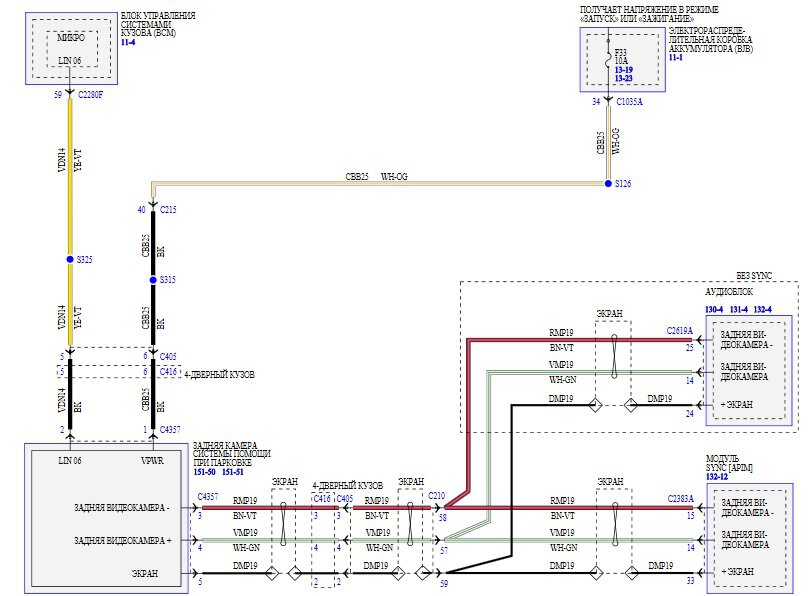Viewport: 812px width, 596px height.
Task: Click the C2383A connector label
Action: tap(680, 499)
